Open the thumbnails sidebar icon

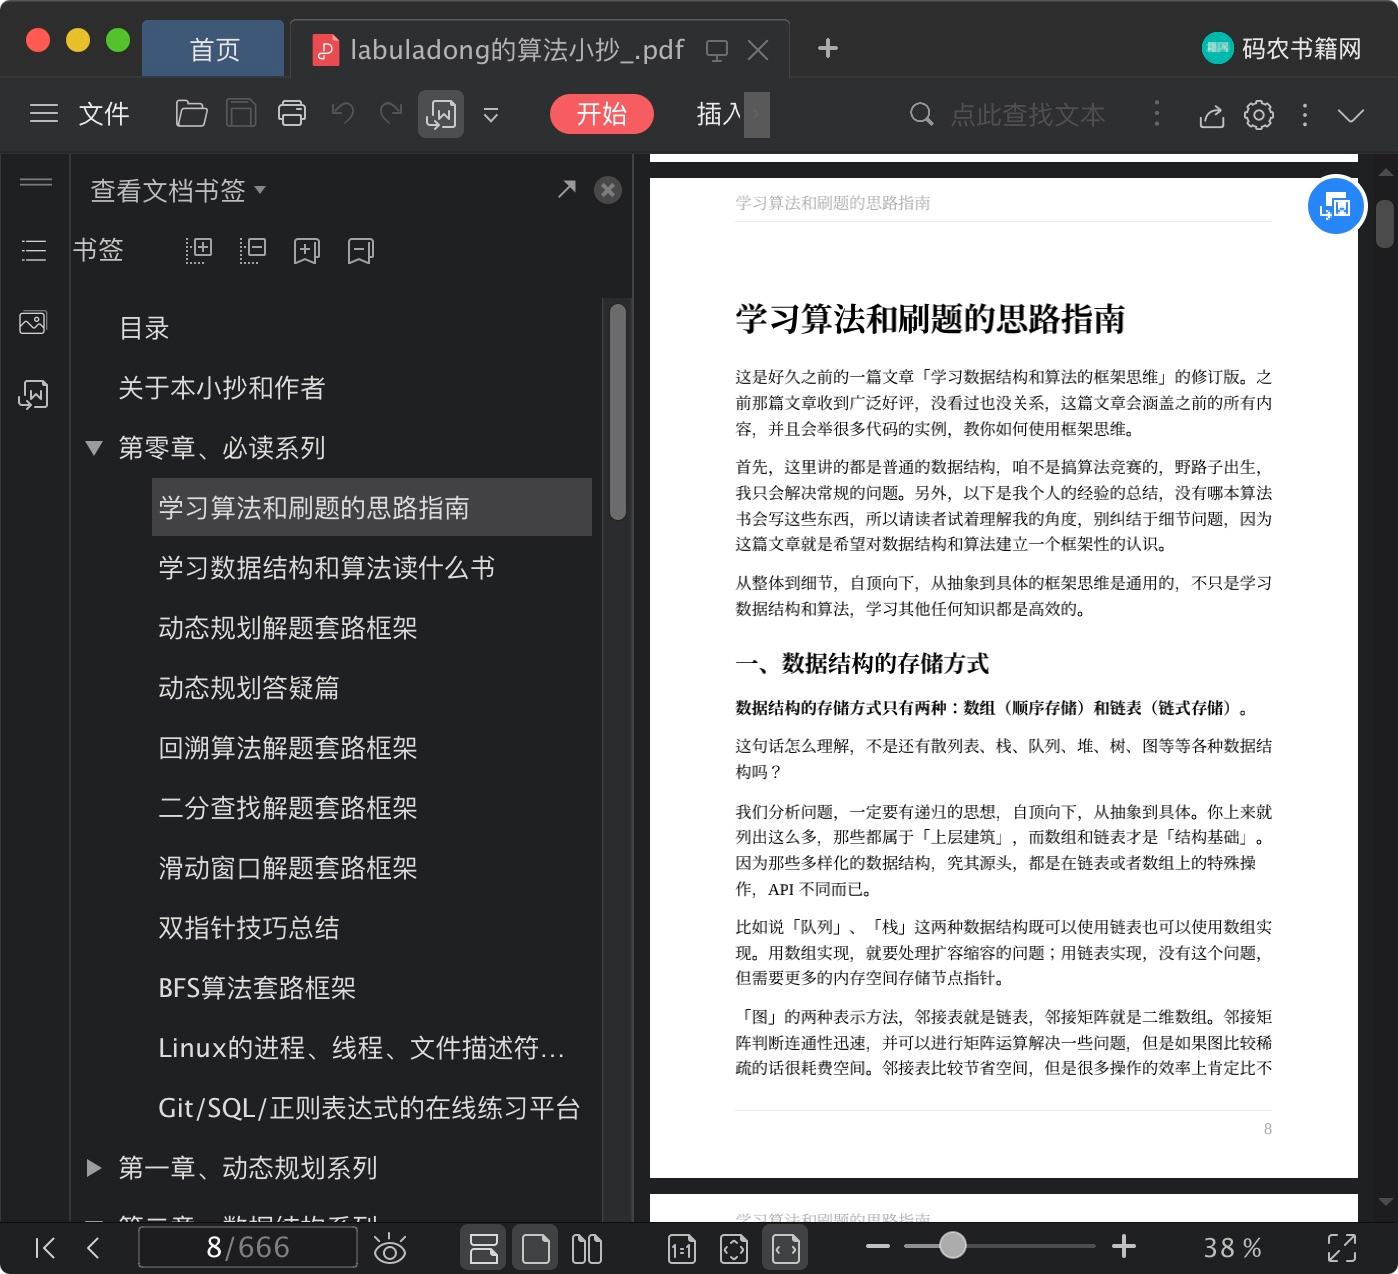point(33,323)
